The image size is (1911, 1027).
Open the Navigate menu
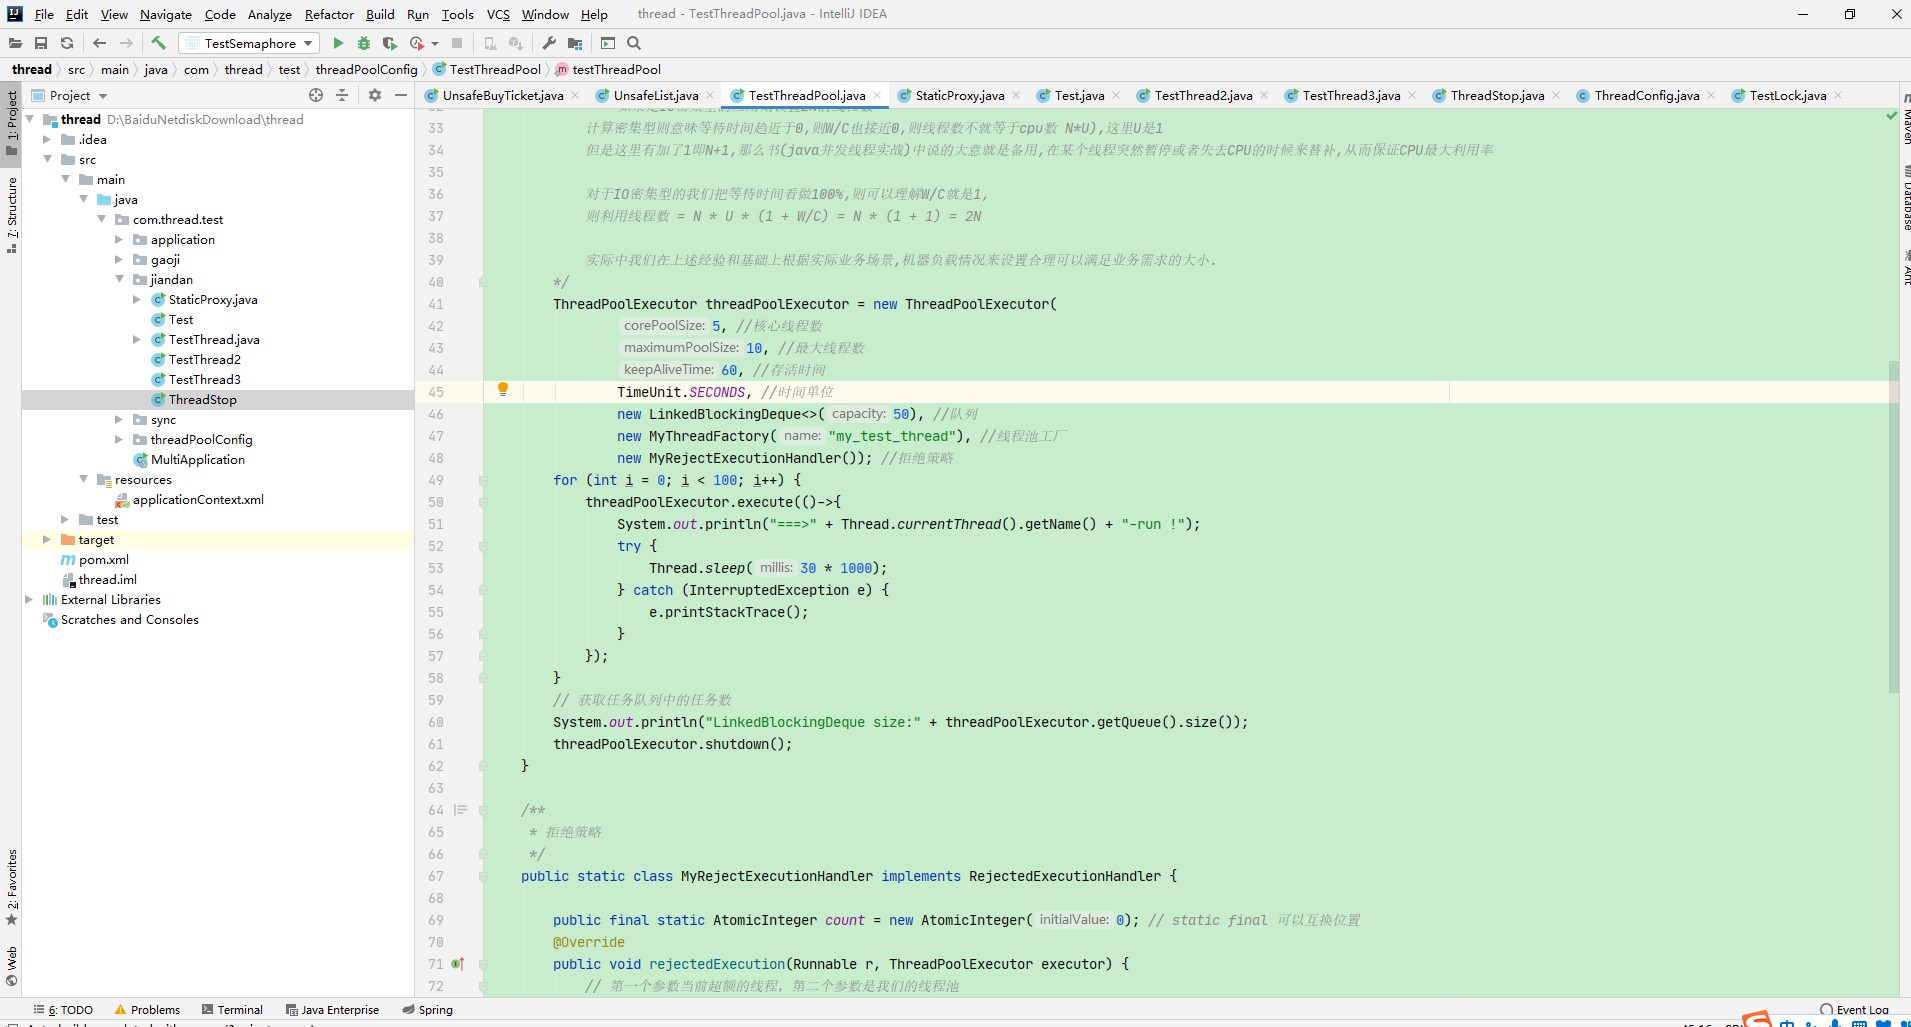(165, 14)
